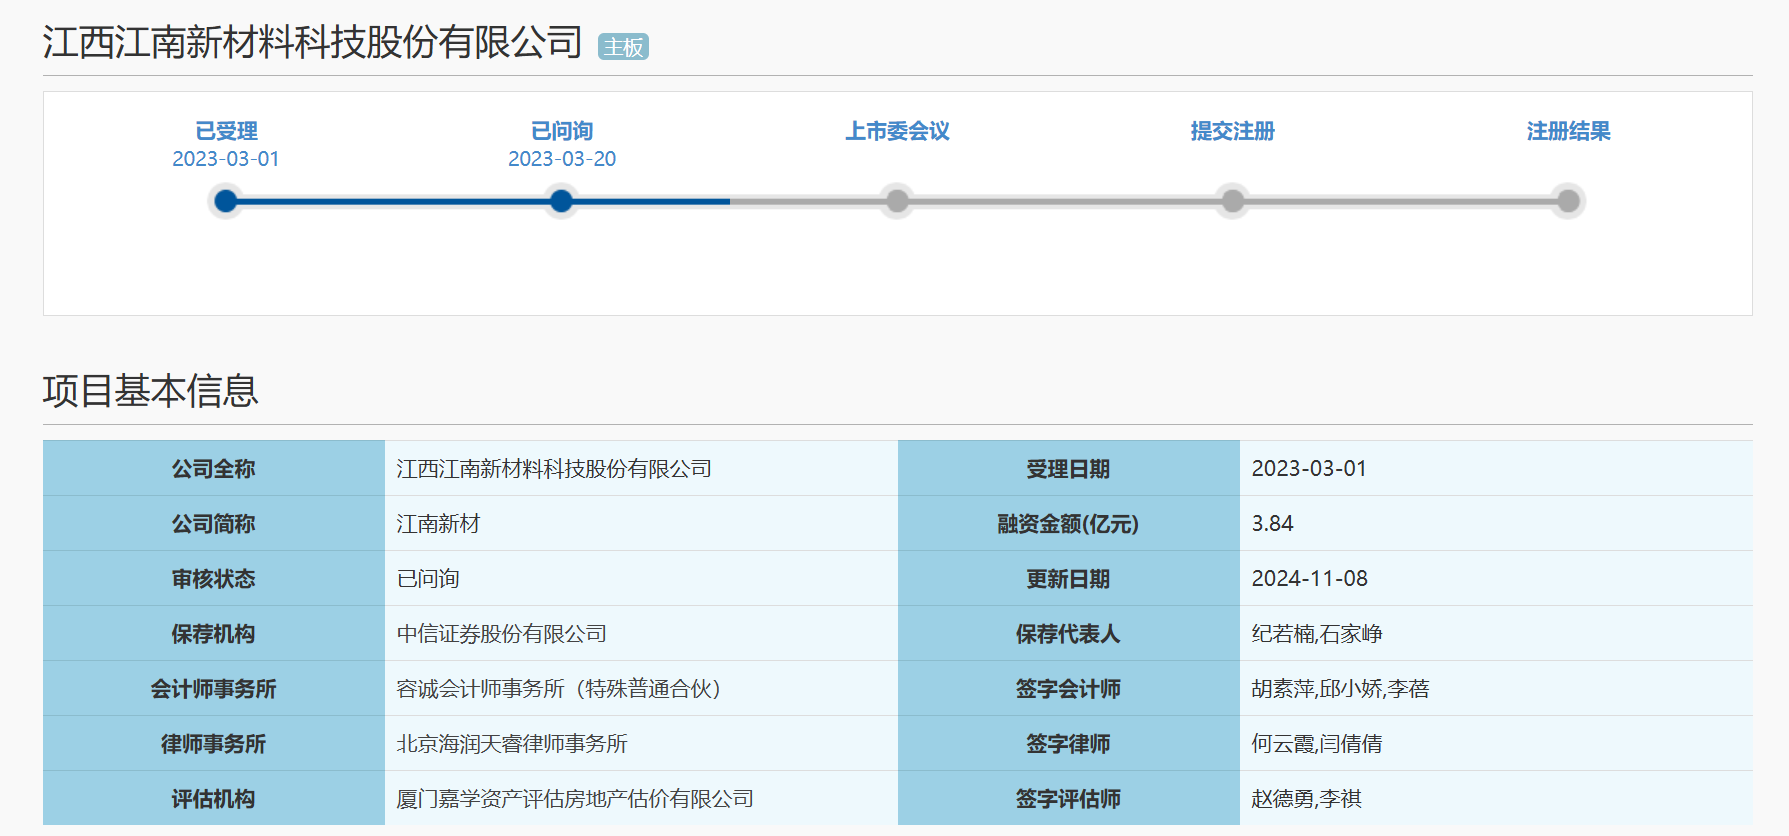Select the 注册结果 step label
The width and height of the screenshot is (1789, 836).
coord(1568,131)
